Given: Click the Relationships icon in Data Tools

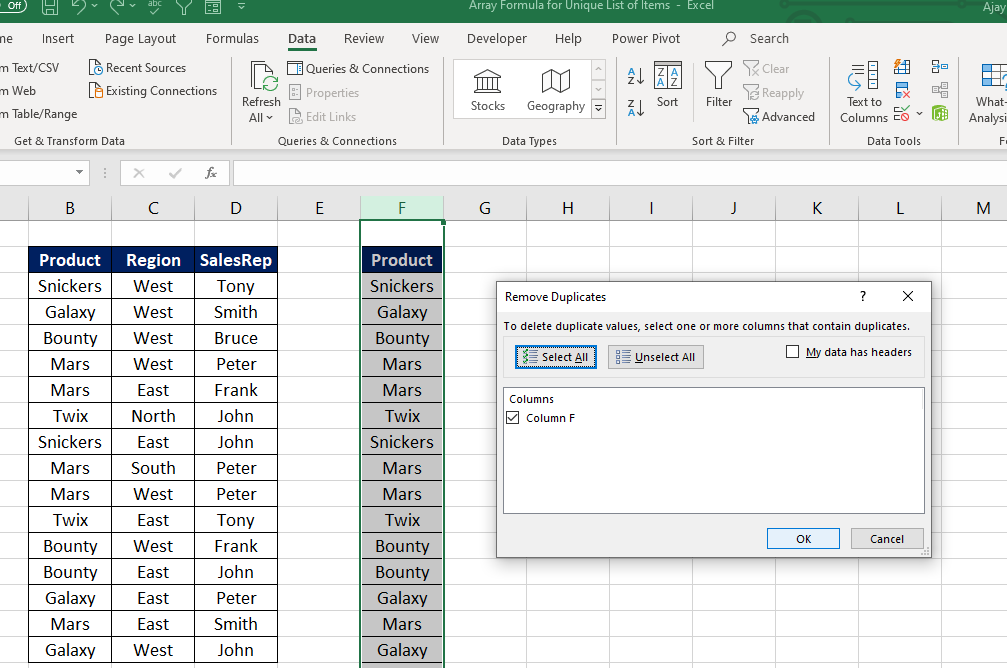Looking at the screenshot, I should 940,90.
